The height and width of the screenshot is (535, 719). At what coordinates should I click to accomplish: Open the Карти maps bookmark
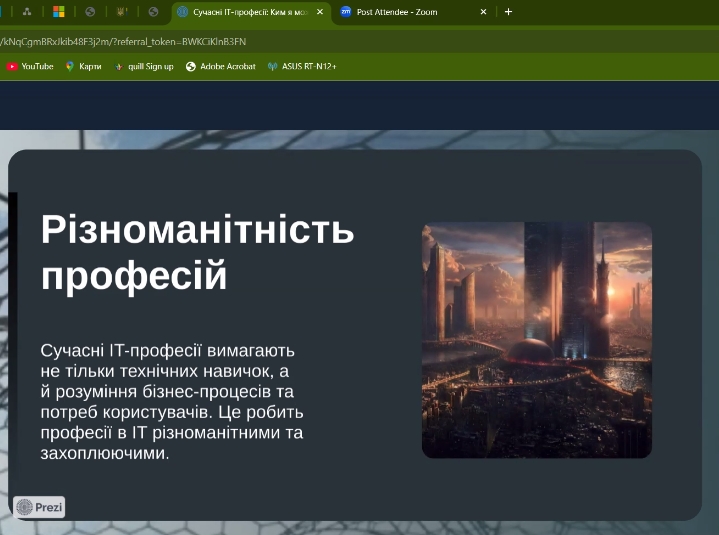click(84, 66)
